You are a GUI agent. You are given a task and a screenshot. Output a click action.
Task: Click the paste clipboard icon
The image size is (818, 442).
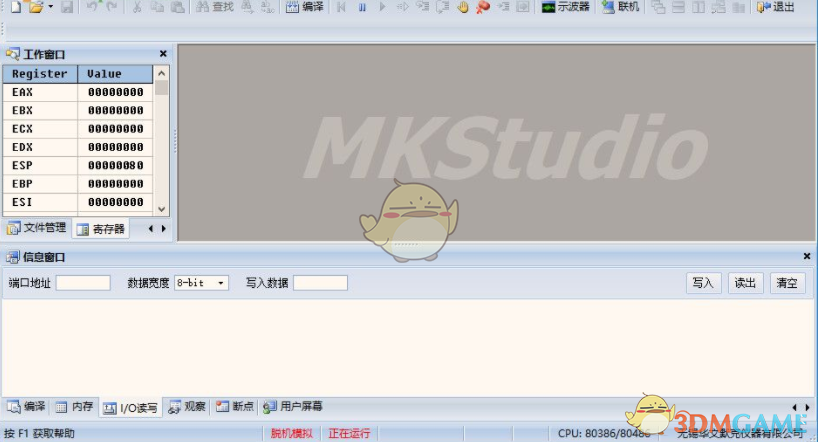pos(177,7)
